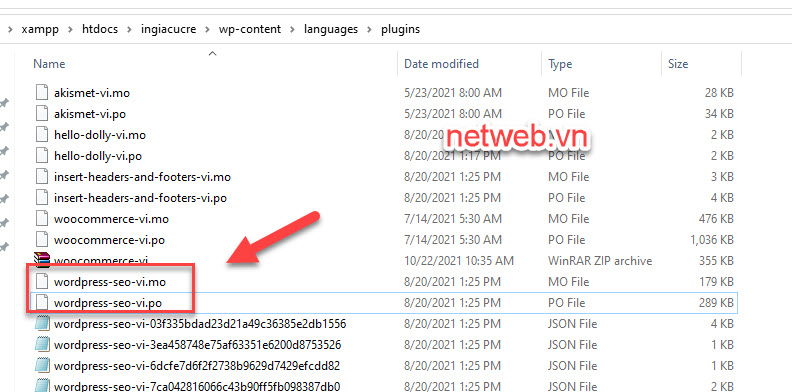Viewport: 792px width, 392px height.
Task: Click the 28 KB size cell
Action: point(720,93)
